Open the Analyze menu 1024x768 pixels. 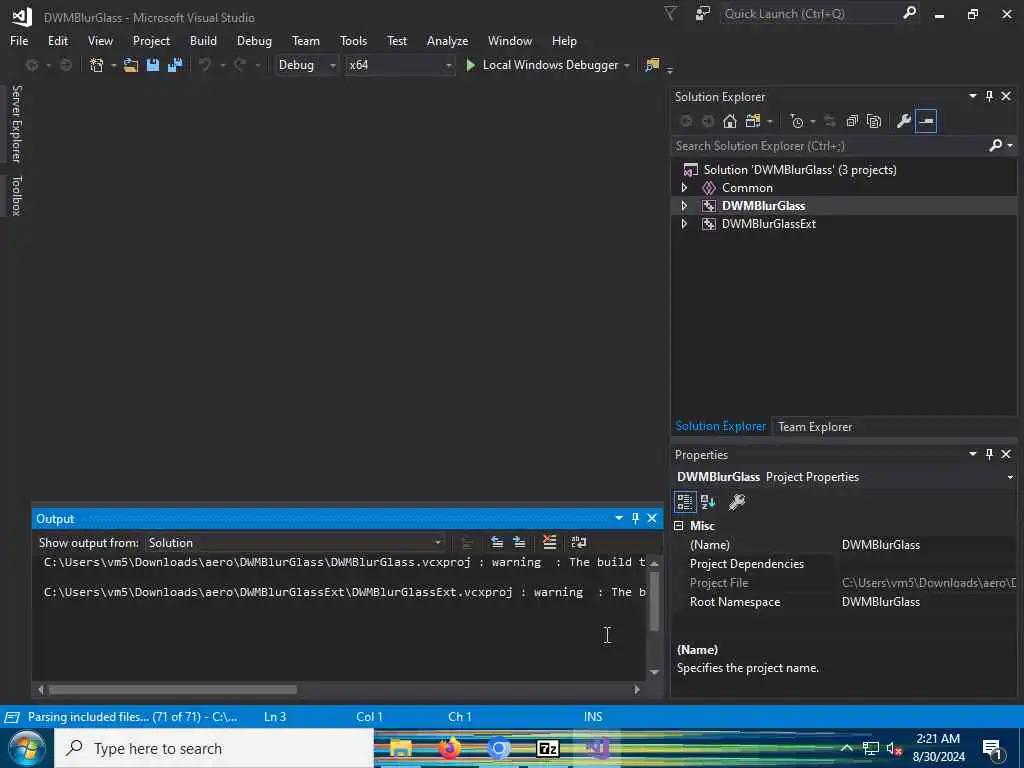click(447, 40)
